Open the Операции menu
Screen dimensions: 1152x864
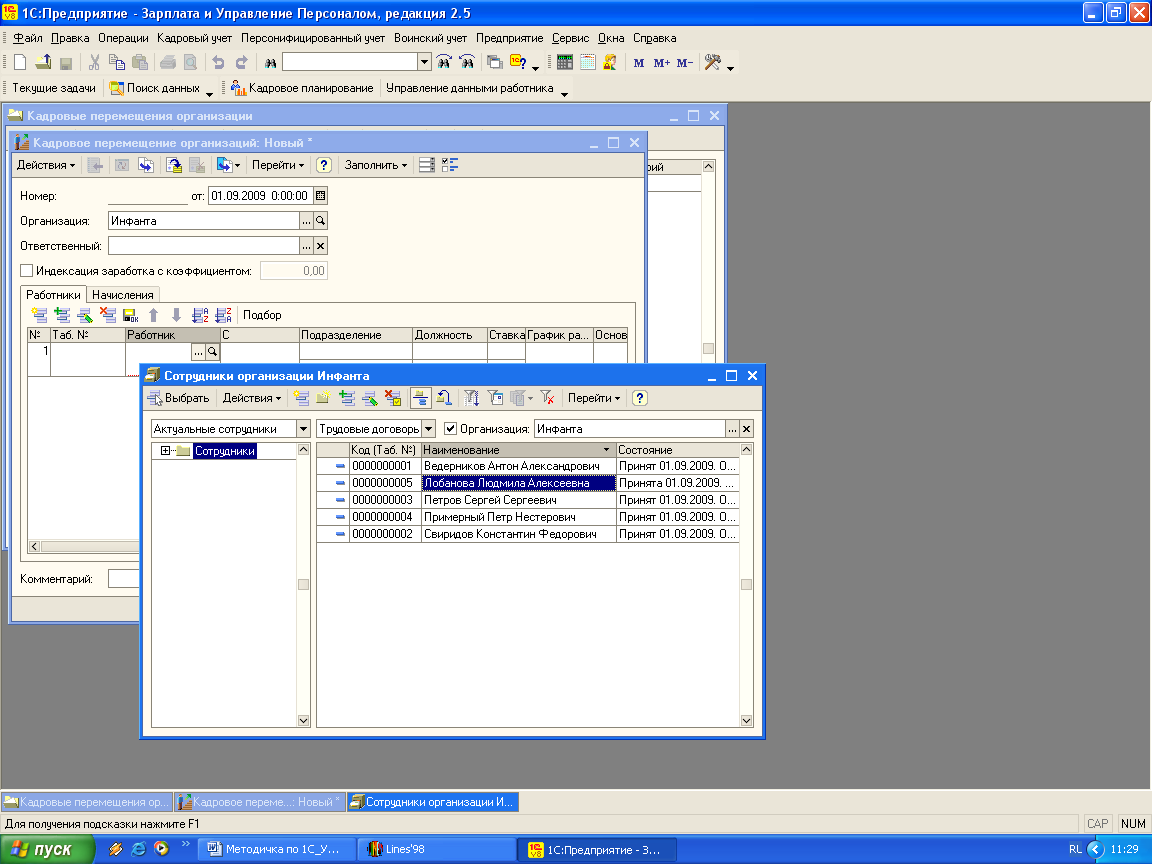(x=123, y=38)
